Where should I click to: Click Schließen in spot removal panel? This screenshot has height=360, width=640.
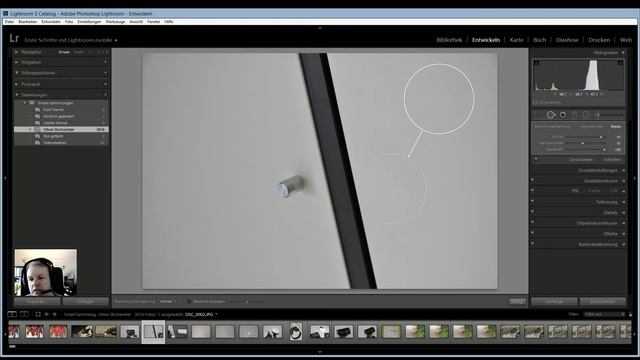pos(612,160)
